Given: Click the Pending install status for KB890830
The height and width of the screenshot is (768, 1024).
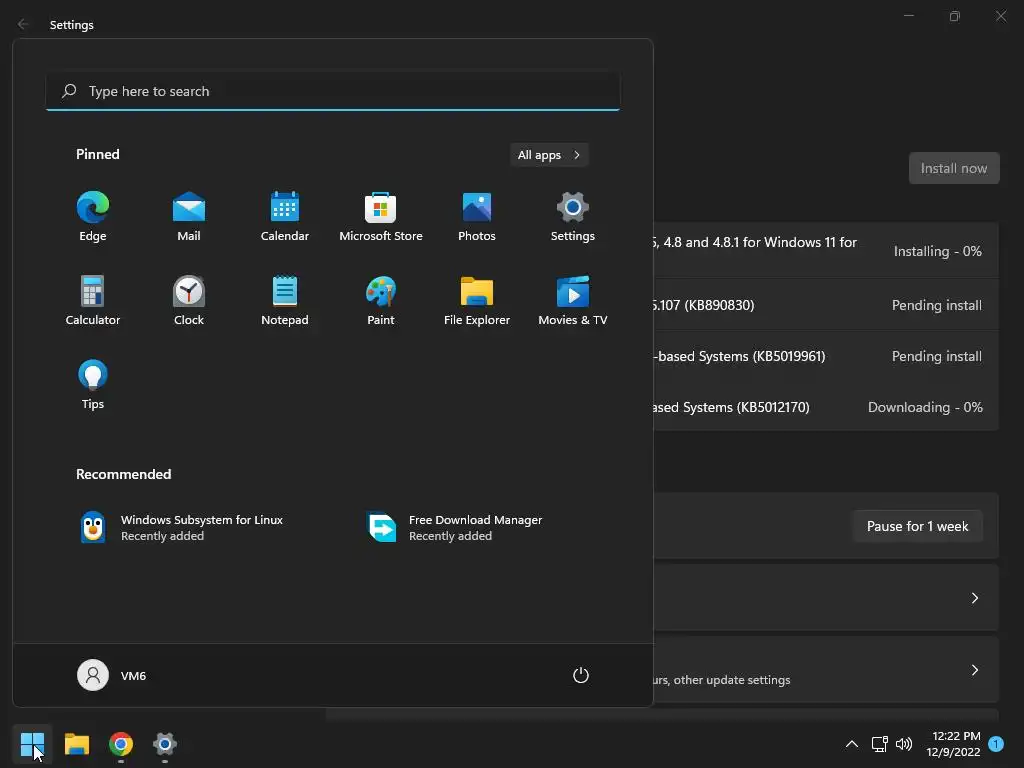Looking at the screenshot, I should (x=936, y=305).
